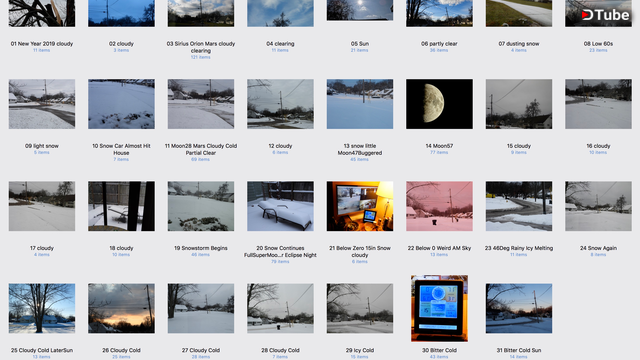640x360 pixels.
Task: Click the '21 items' count under 05 Sun
Action: point(360,50)
